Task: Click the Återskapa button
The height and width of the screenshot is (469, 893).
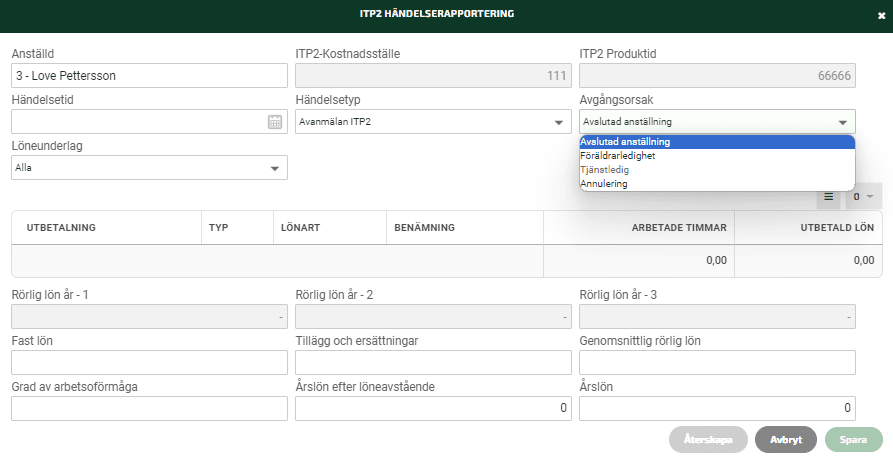Action: coord(708,439)
